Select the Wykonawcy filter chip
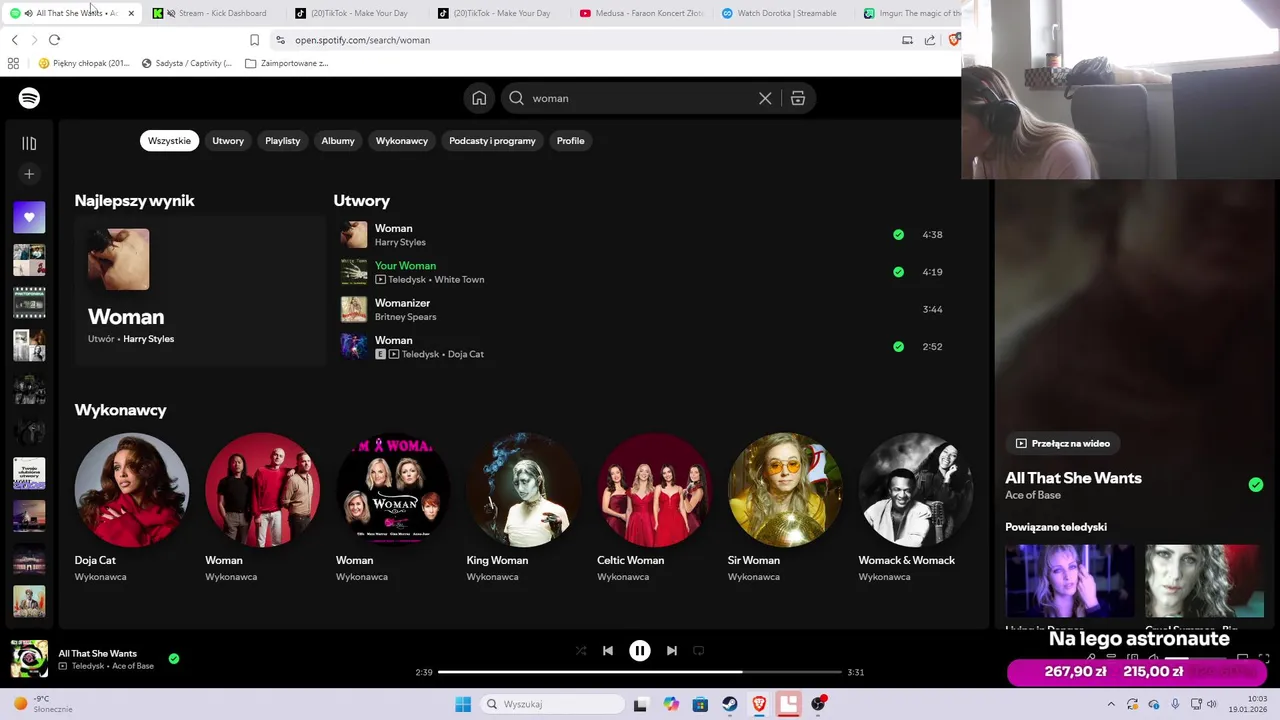Screen dimensions: 1280x720 [x=402, y=141]
